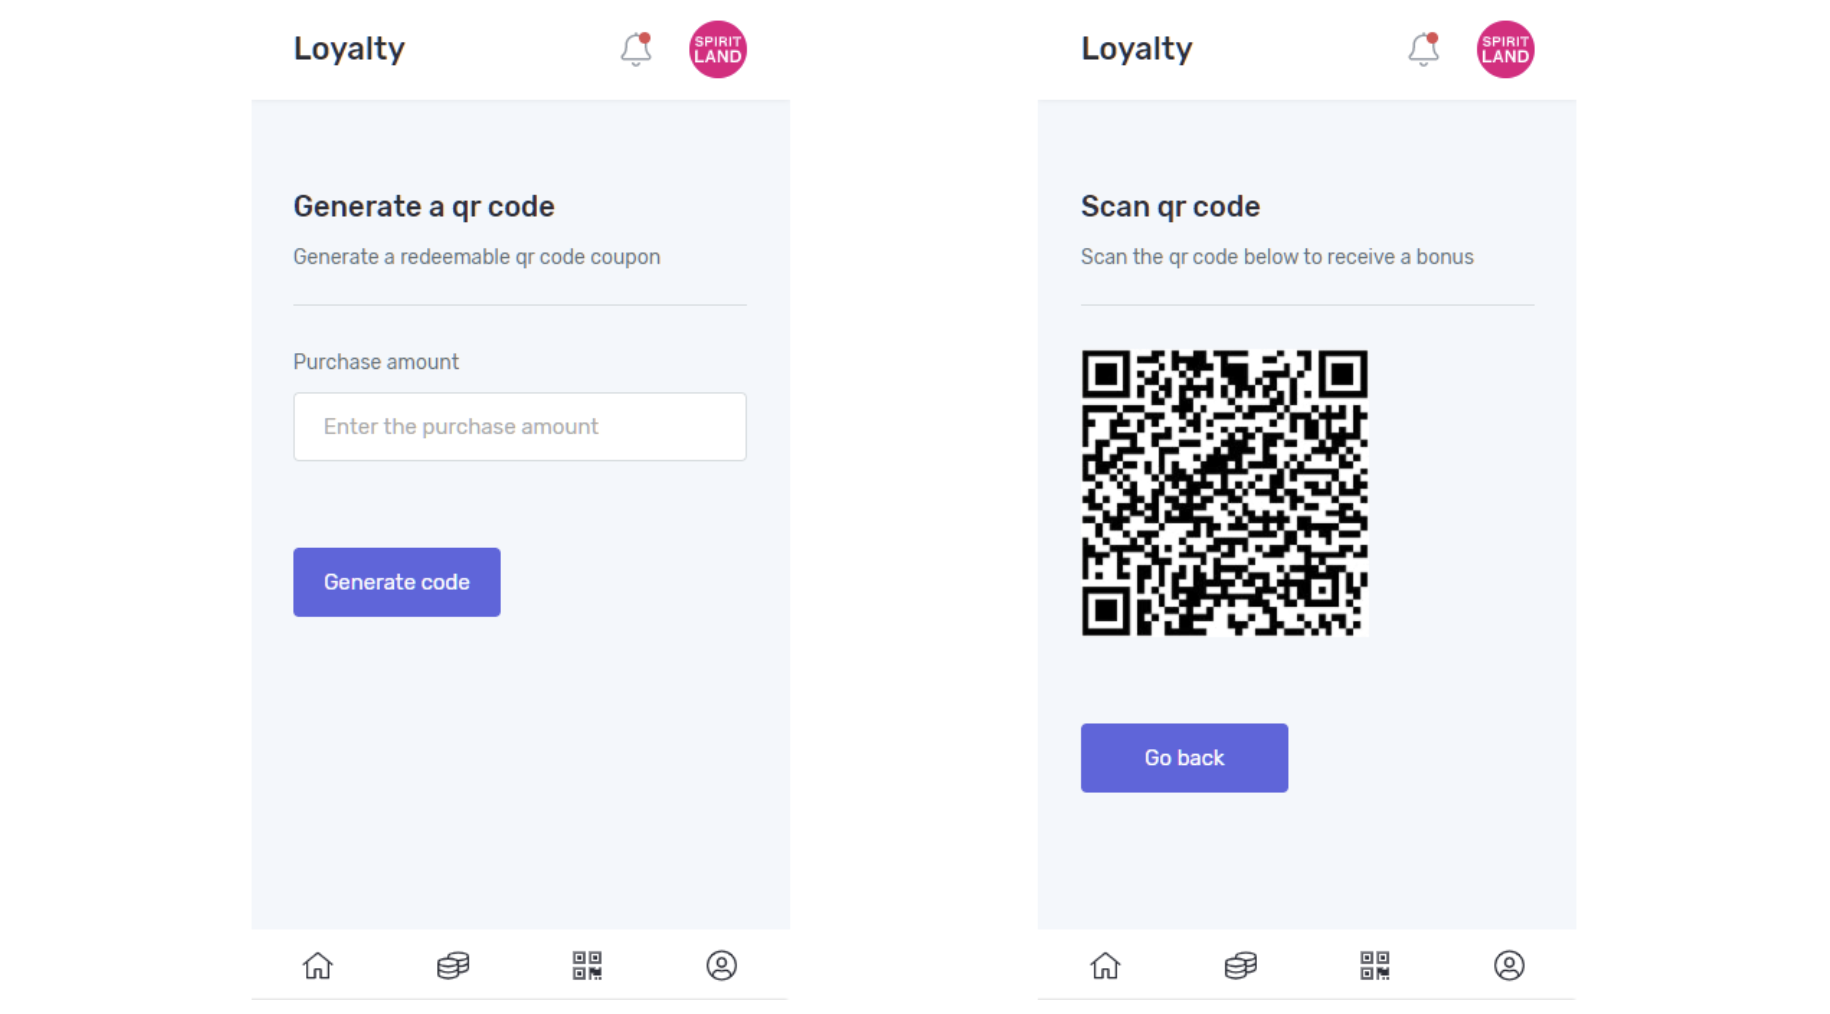
Task: Open coins icon on Generate screen
Action: coord(453,965)
